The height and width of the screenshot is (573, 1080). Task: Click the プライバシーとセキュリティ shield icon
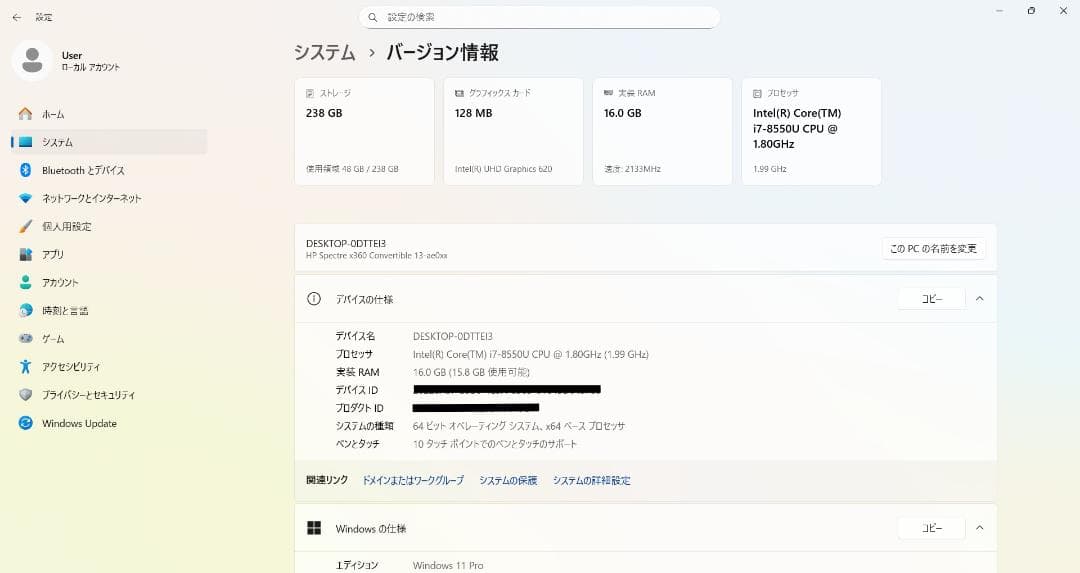click(x=25, y=395)
